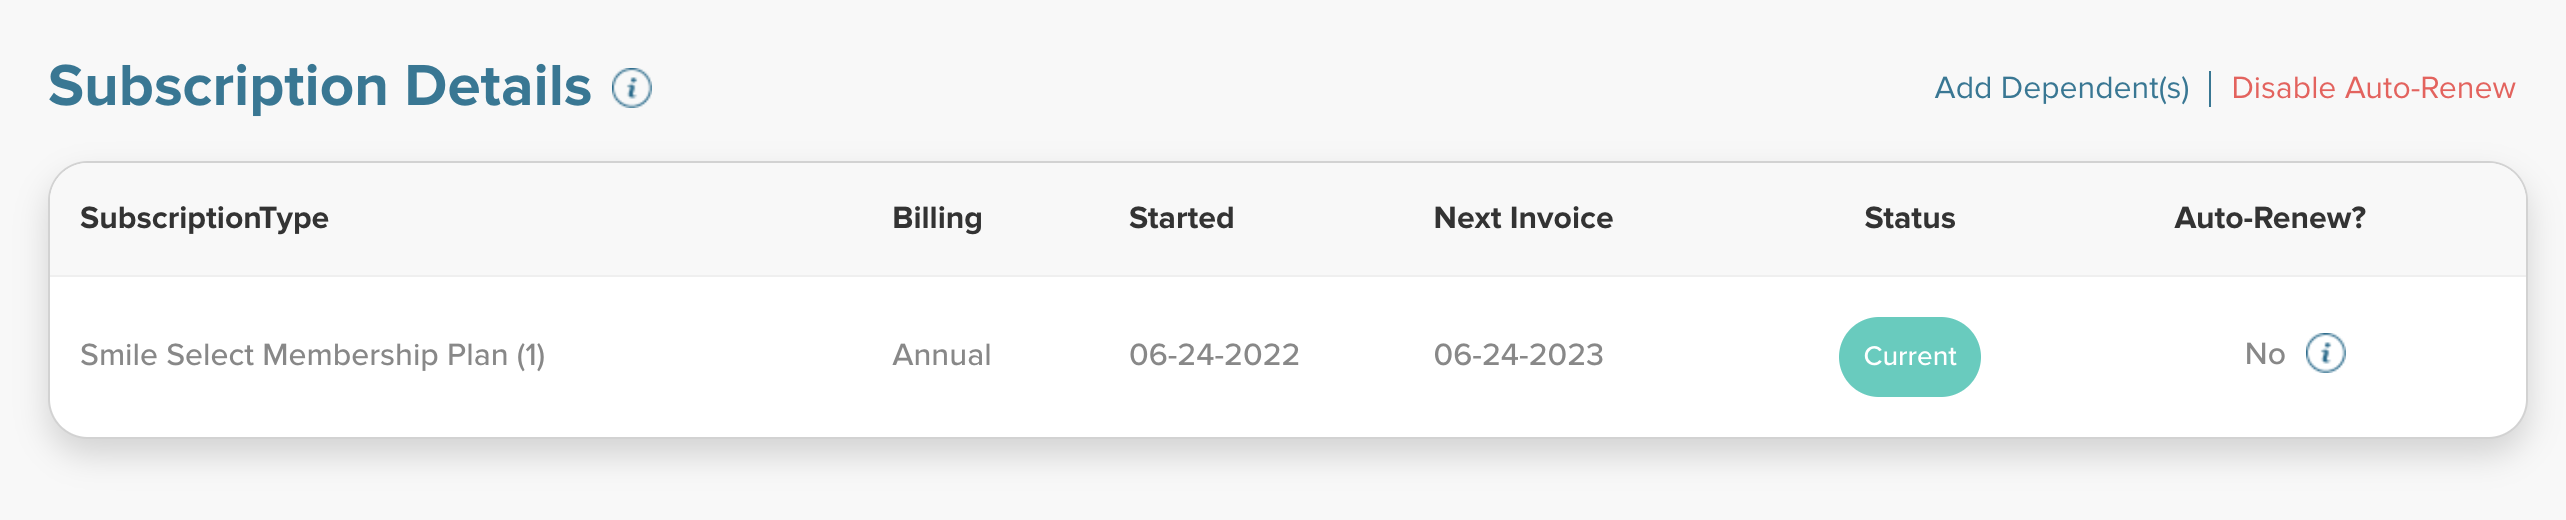Click Disable Auto-Renew link
The height and width of the screenshot is (520, 2566).
pyautogui.click(x=2372, y=88)
